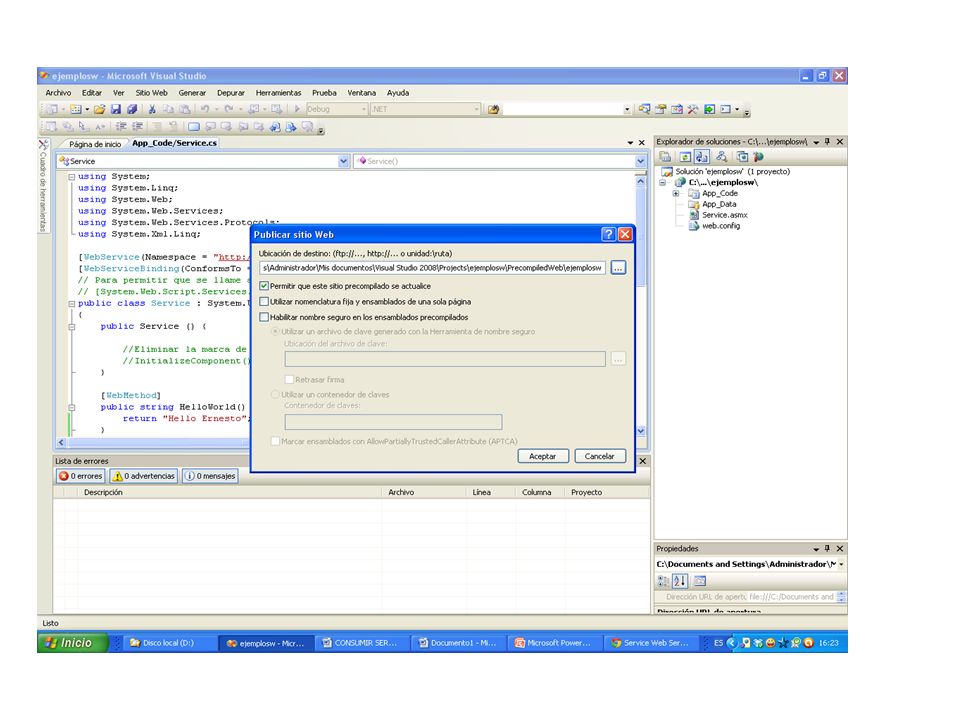This screenshot has height=720, width=960.
Task: Open Solution Explorer via main toolbar icon
Action: [644, 109]
